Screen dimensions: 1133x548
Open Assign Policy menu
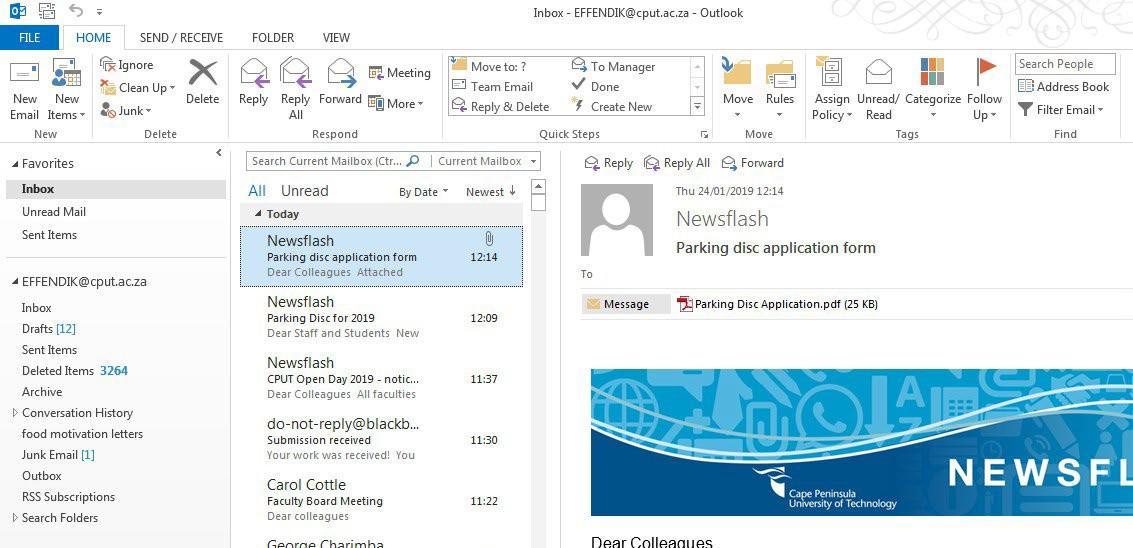[832, 90]
